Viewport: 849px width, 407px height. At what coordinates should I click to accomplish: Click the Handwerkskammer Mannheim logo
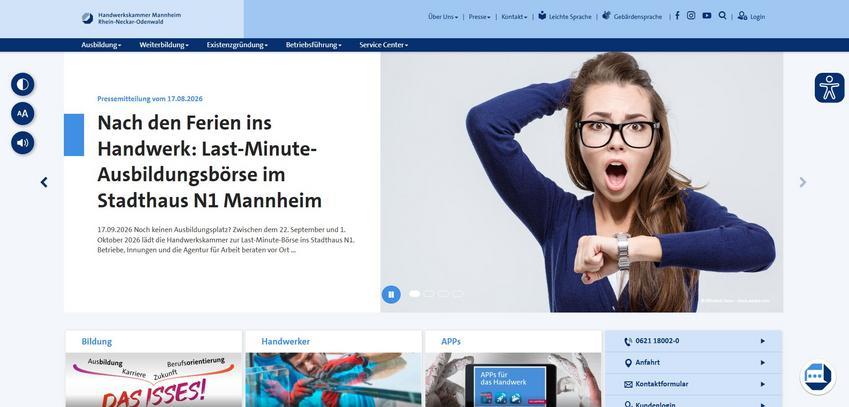tap(132, 18)
